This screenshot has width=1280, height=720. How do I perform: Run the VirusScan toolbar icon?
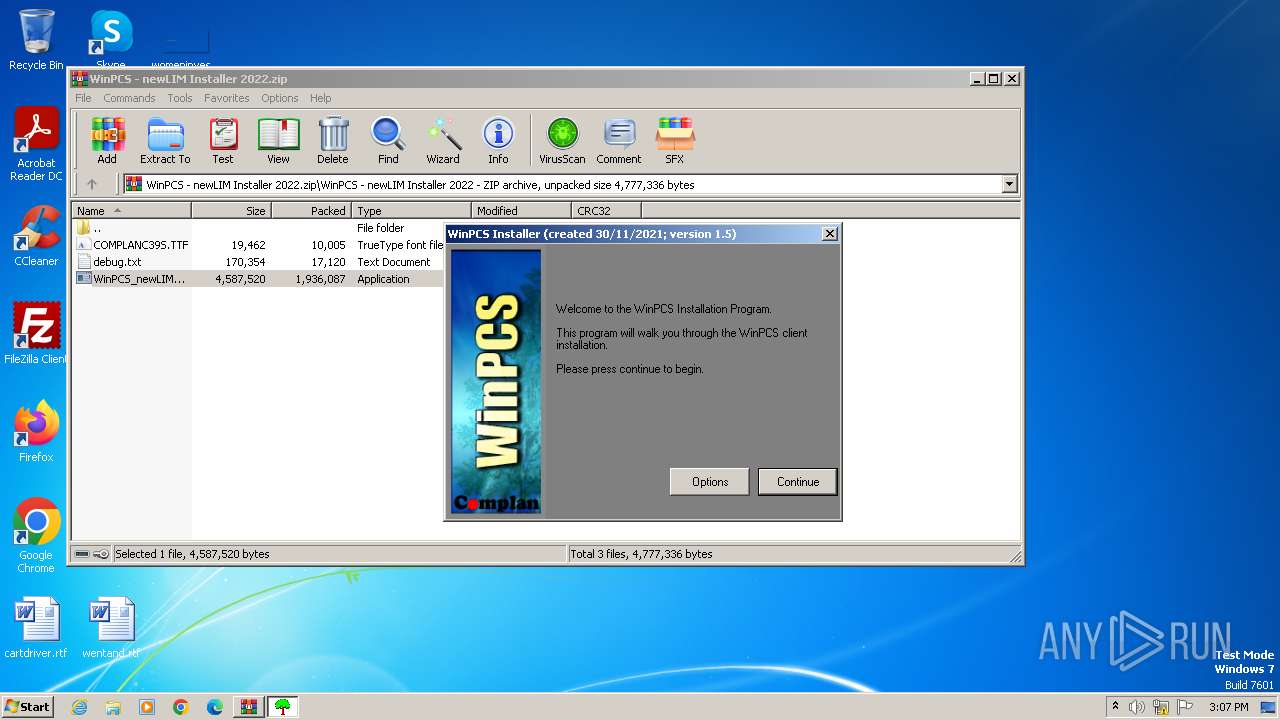[562, 140]
